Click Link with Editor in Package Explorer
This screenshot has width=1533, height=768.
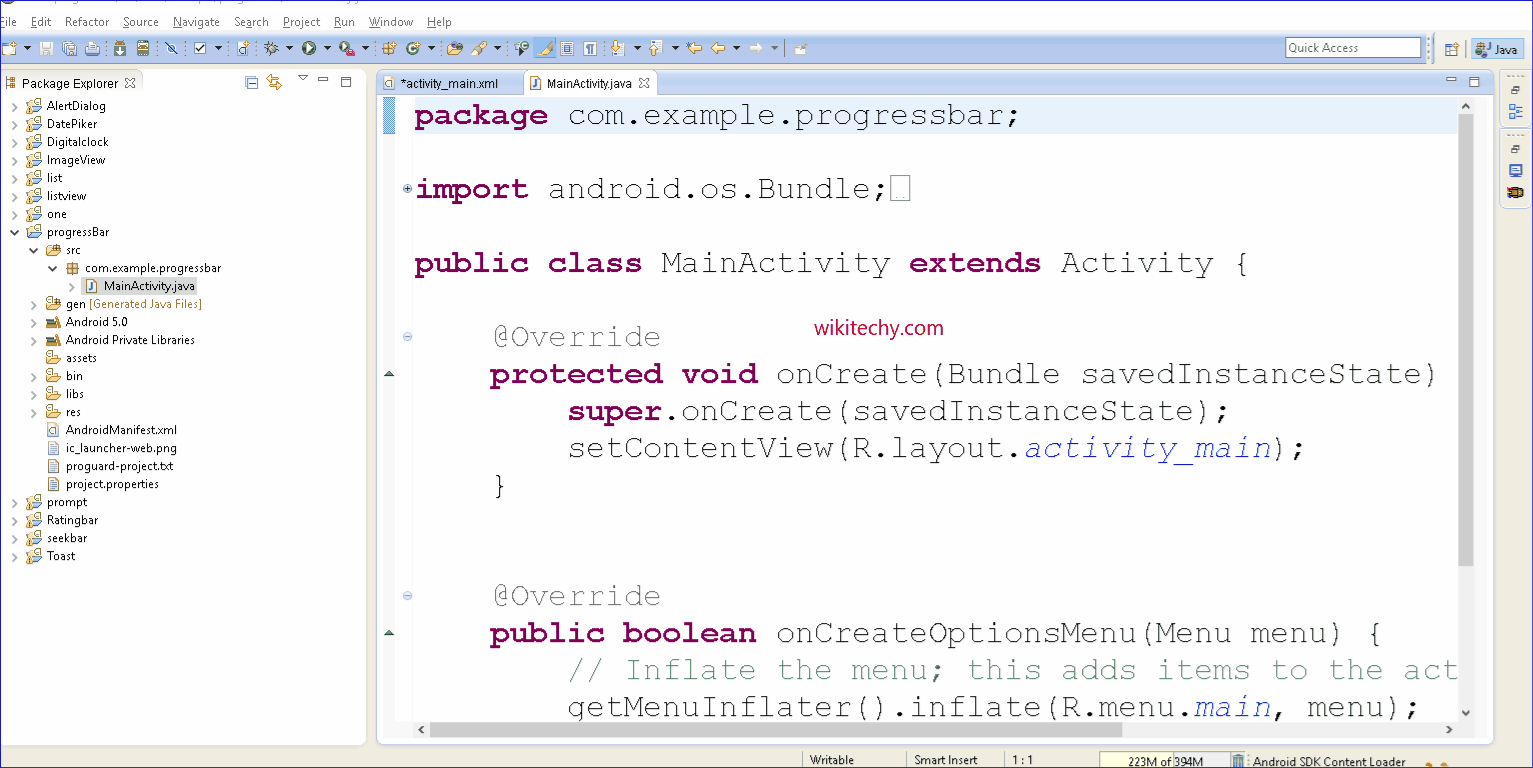[274, 83]
